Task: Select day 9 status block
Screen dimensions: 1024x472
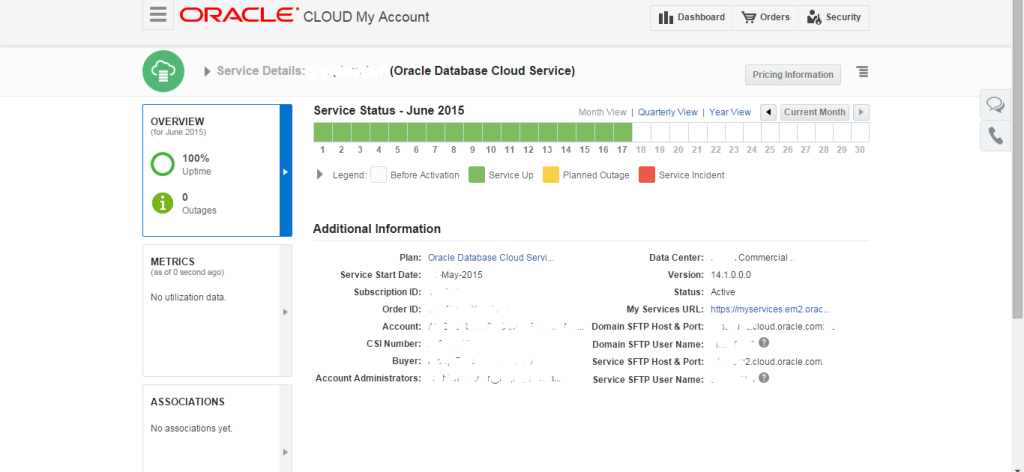Action: pos(473,132)
